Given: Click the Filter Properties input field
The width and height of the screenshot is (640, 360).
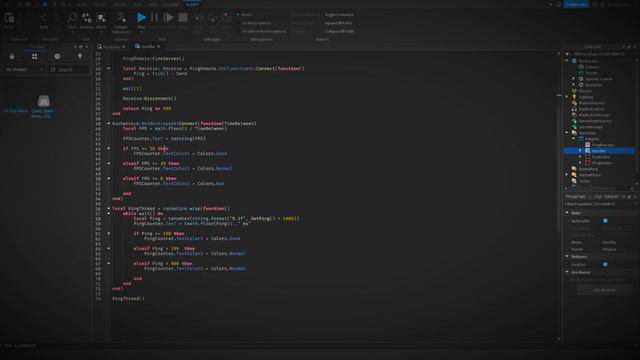Looking at the screenshot, I should point(599,204).
